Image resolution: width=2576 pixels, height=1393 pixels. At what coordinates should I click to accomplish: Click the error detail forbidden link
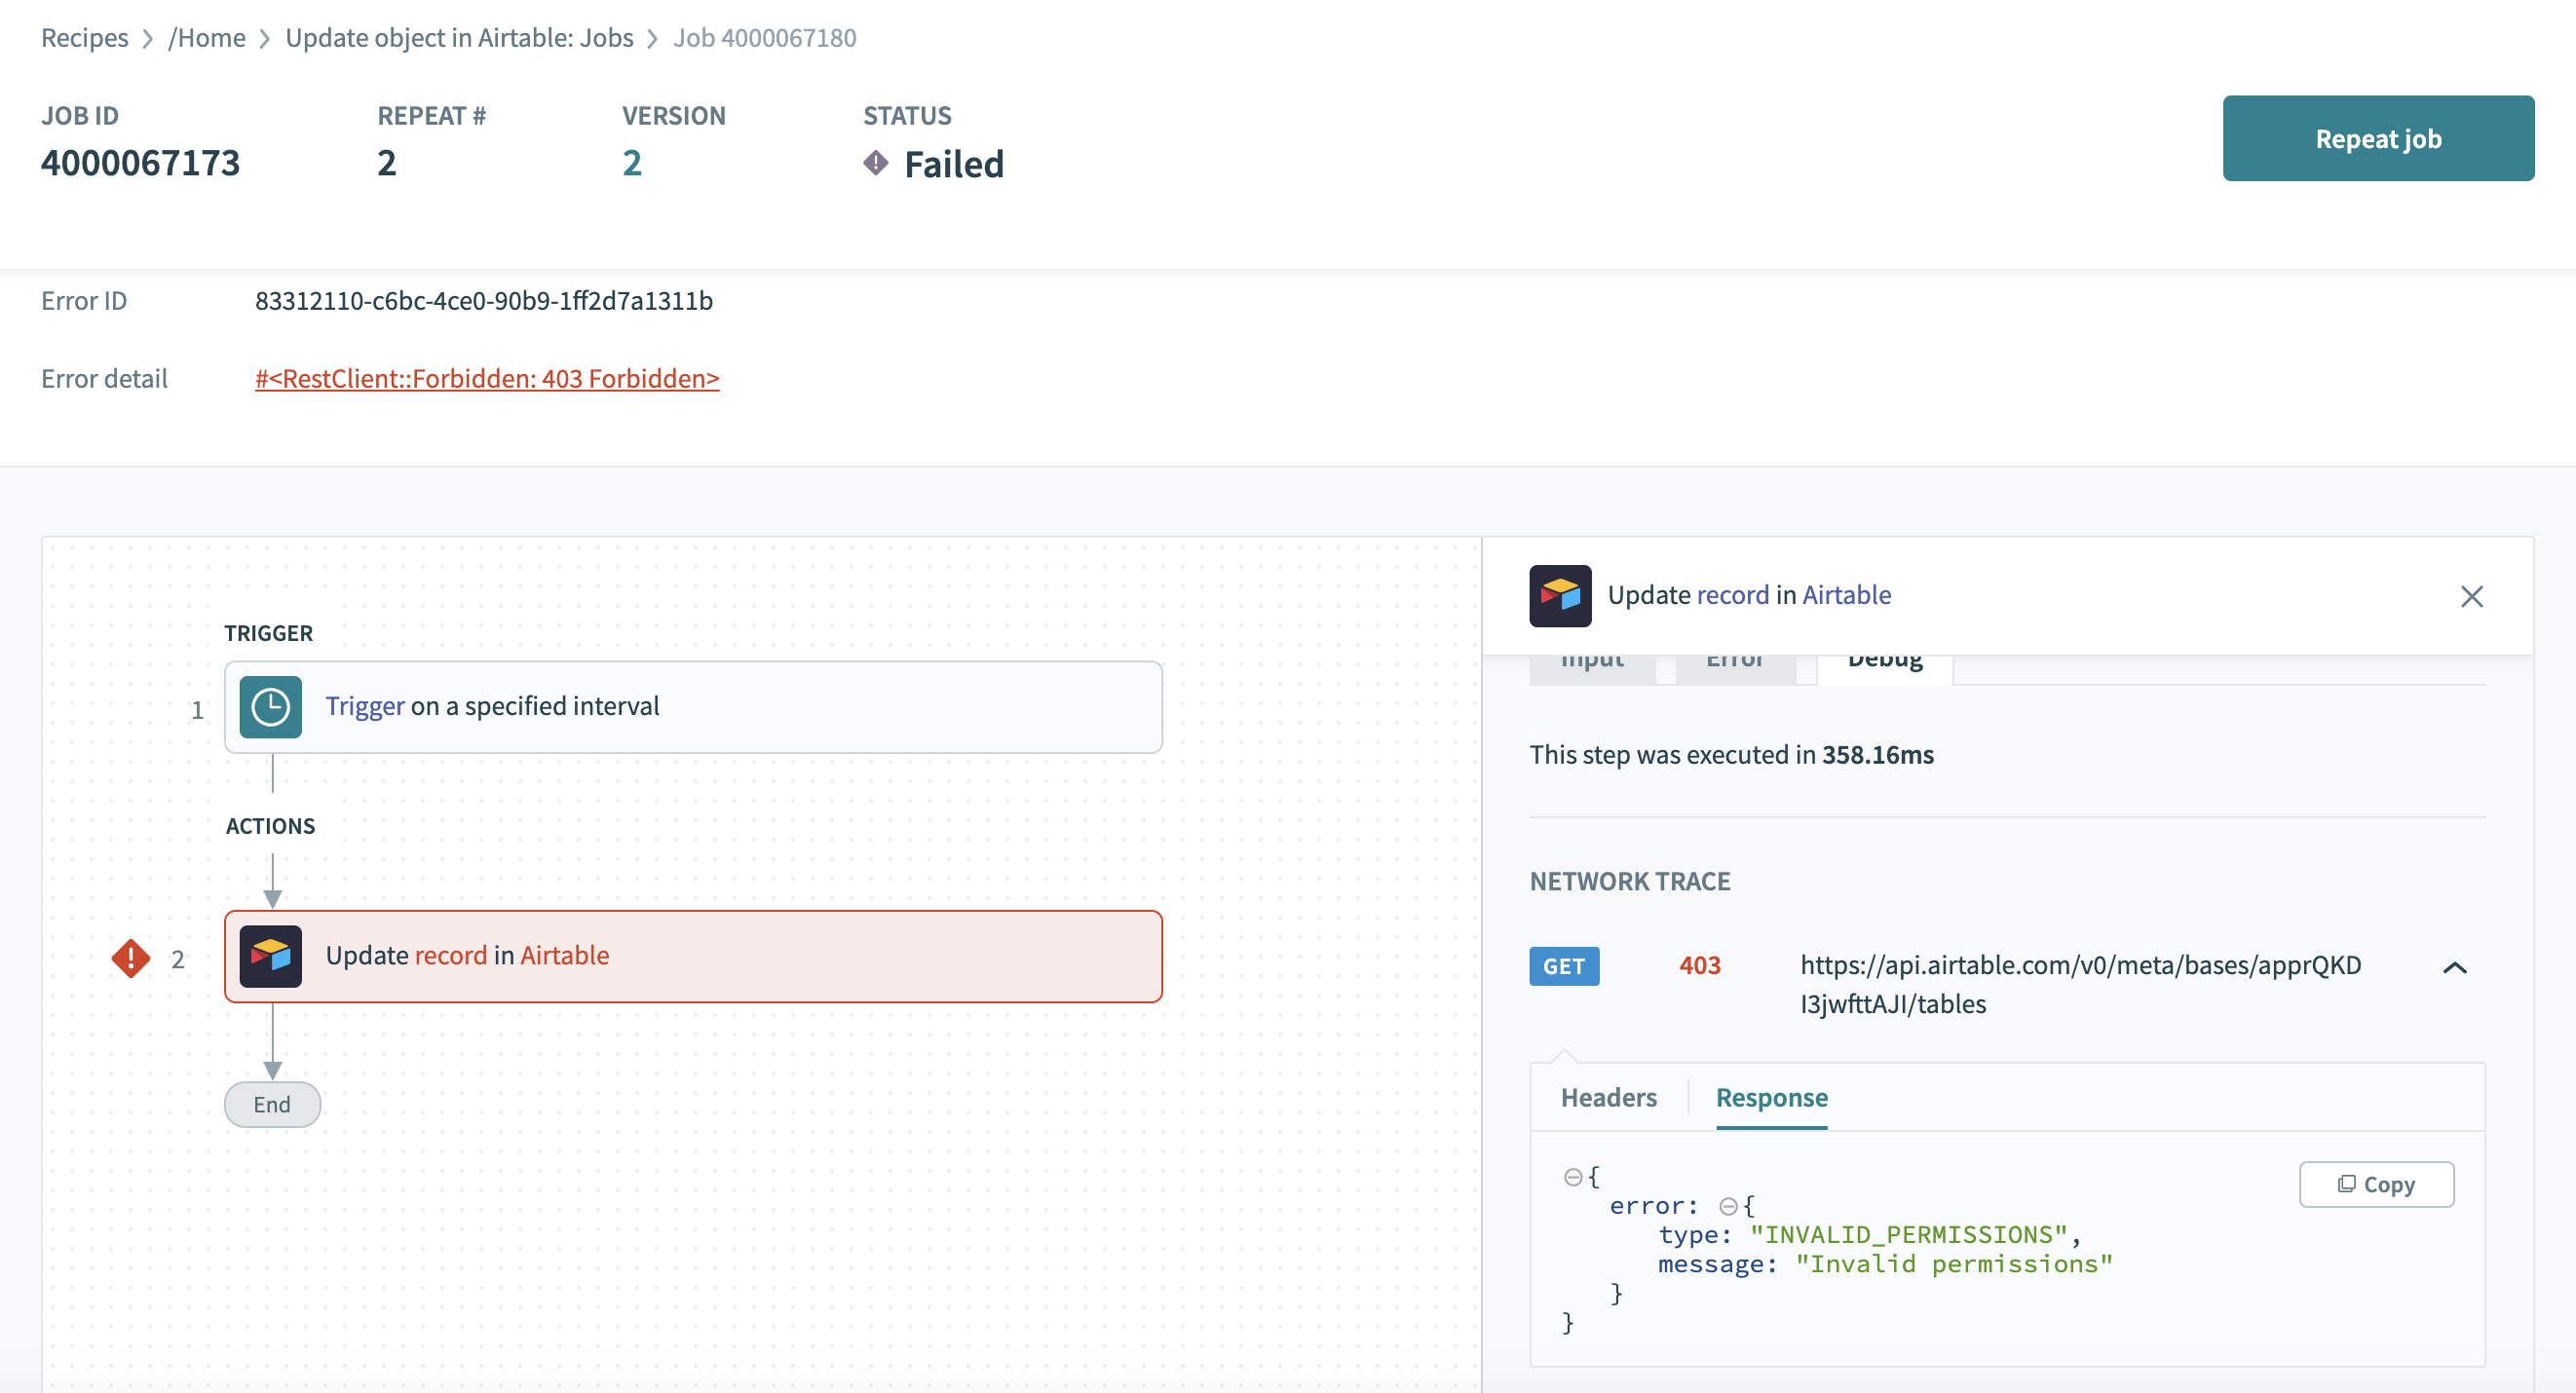tap(487, 377)
